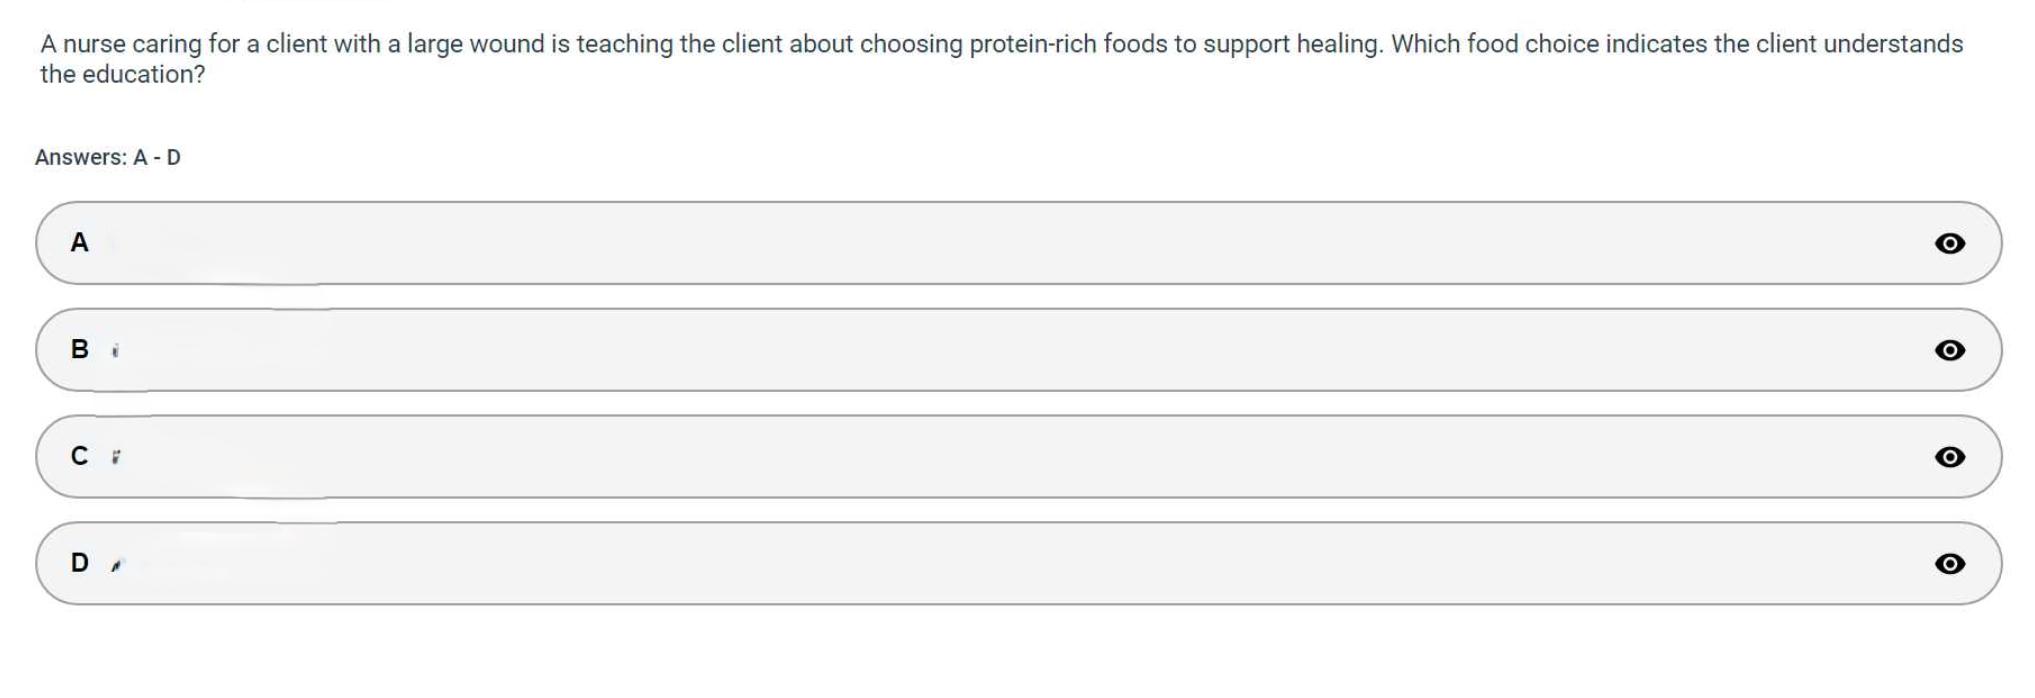Click the word "nurse" in the question
The image size is (2035, 698).
[94, 45]
